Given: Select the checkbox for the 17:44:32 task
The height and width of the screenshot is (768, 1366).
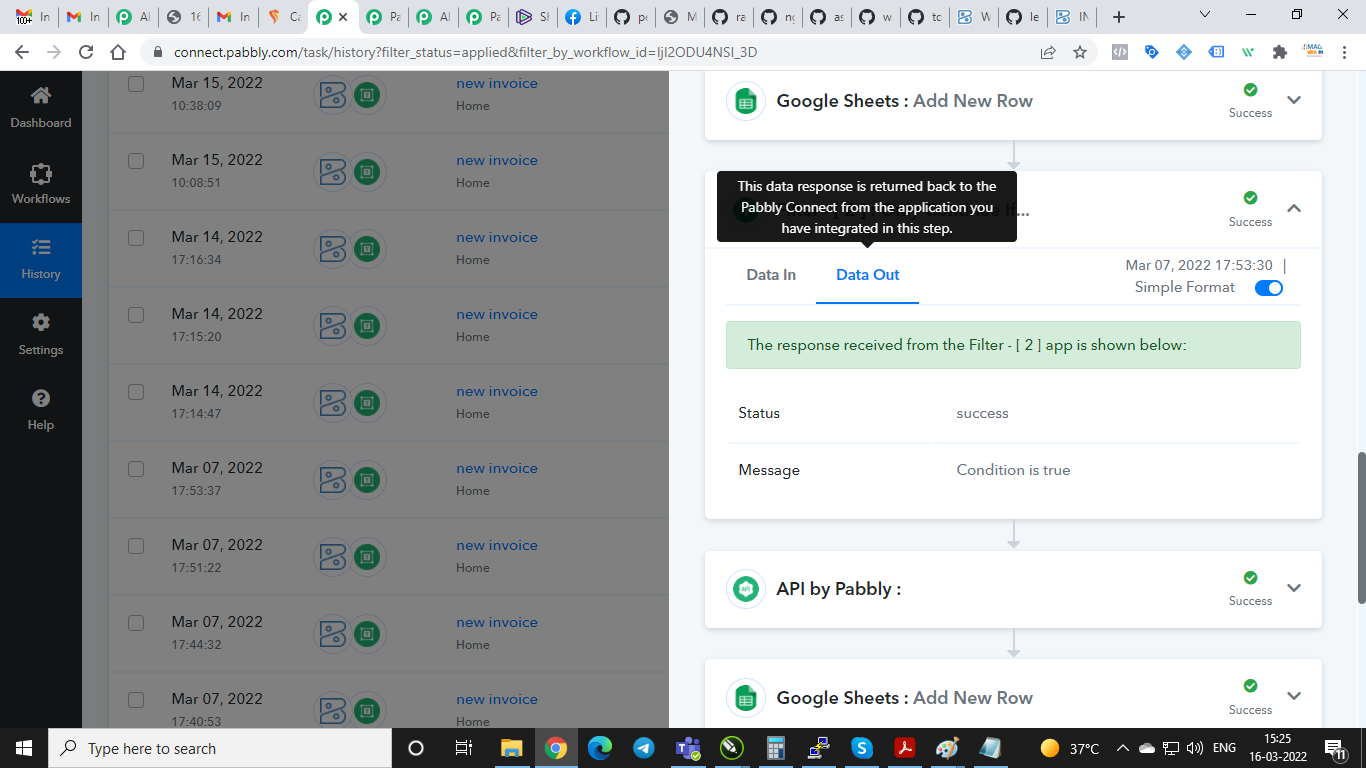Looking at the screenshot, I should (136, 623).
